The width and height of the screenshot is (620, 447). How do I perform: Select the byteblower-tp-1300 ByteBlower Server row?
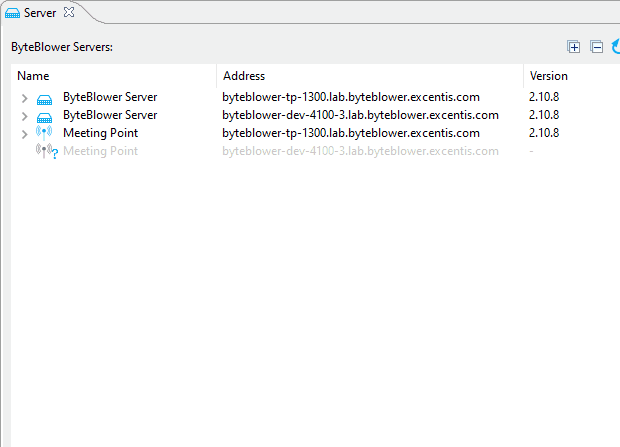pos(109,98)
